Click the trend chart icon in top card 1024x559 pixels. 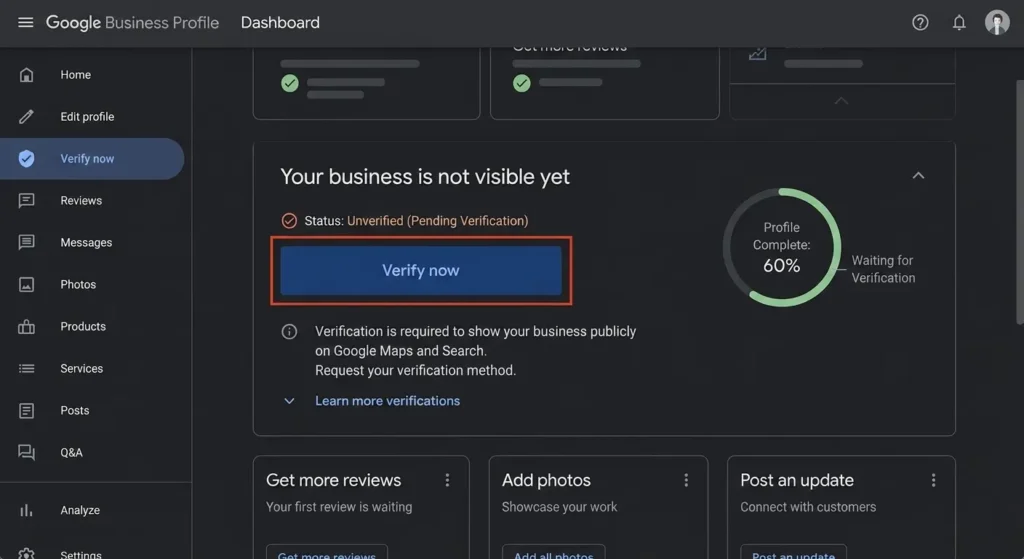coord(758,54)
